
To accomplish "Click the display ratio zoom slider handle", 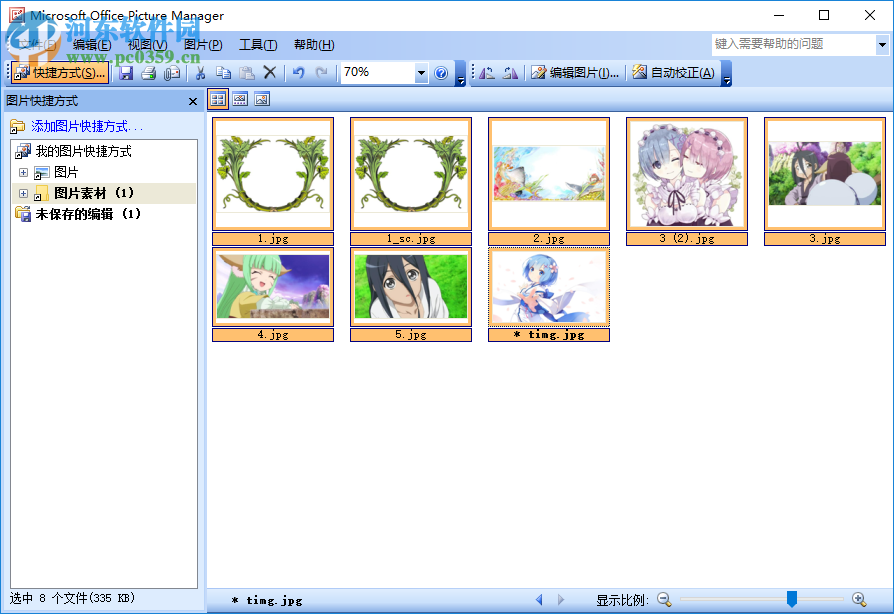I will pos(791,599).
